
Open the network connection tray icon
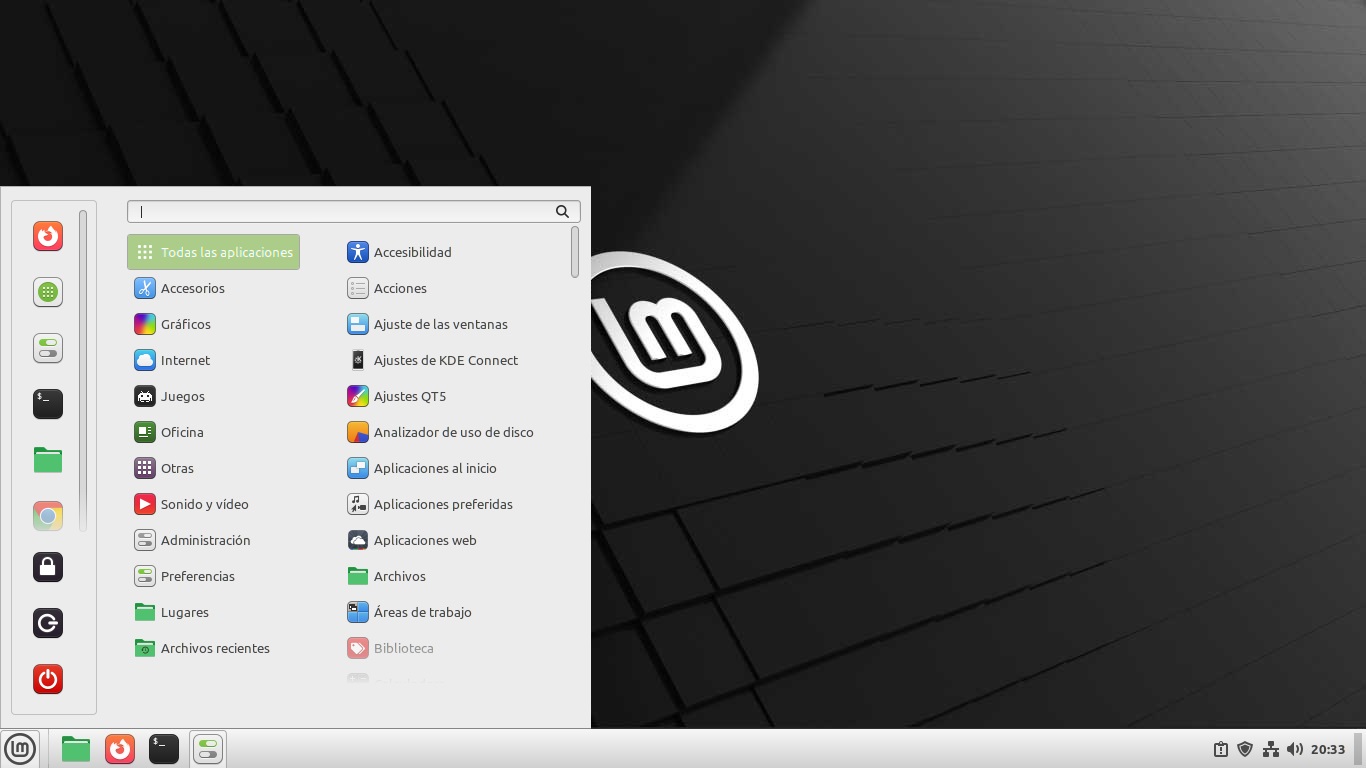tap(1271, 749)
